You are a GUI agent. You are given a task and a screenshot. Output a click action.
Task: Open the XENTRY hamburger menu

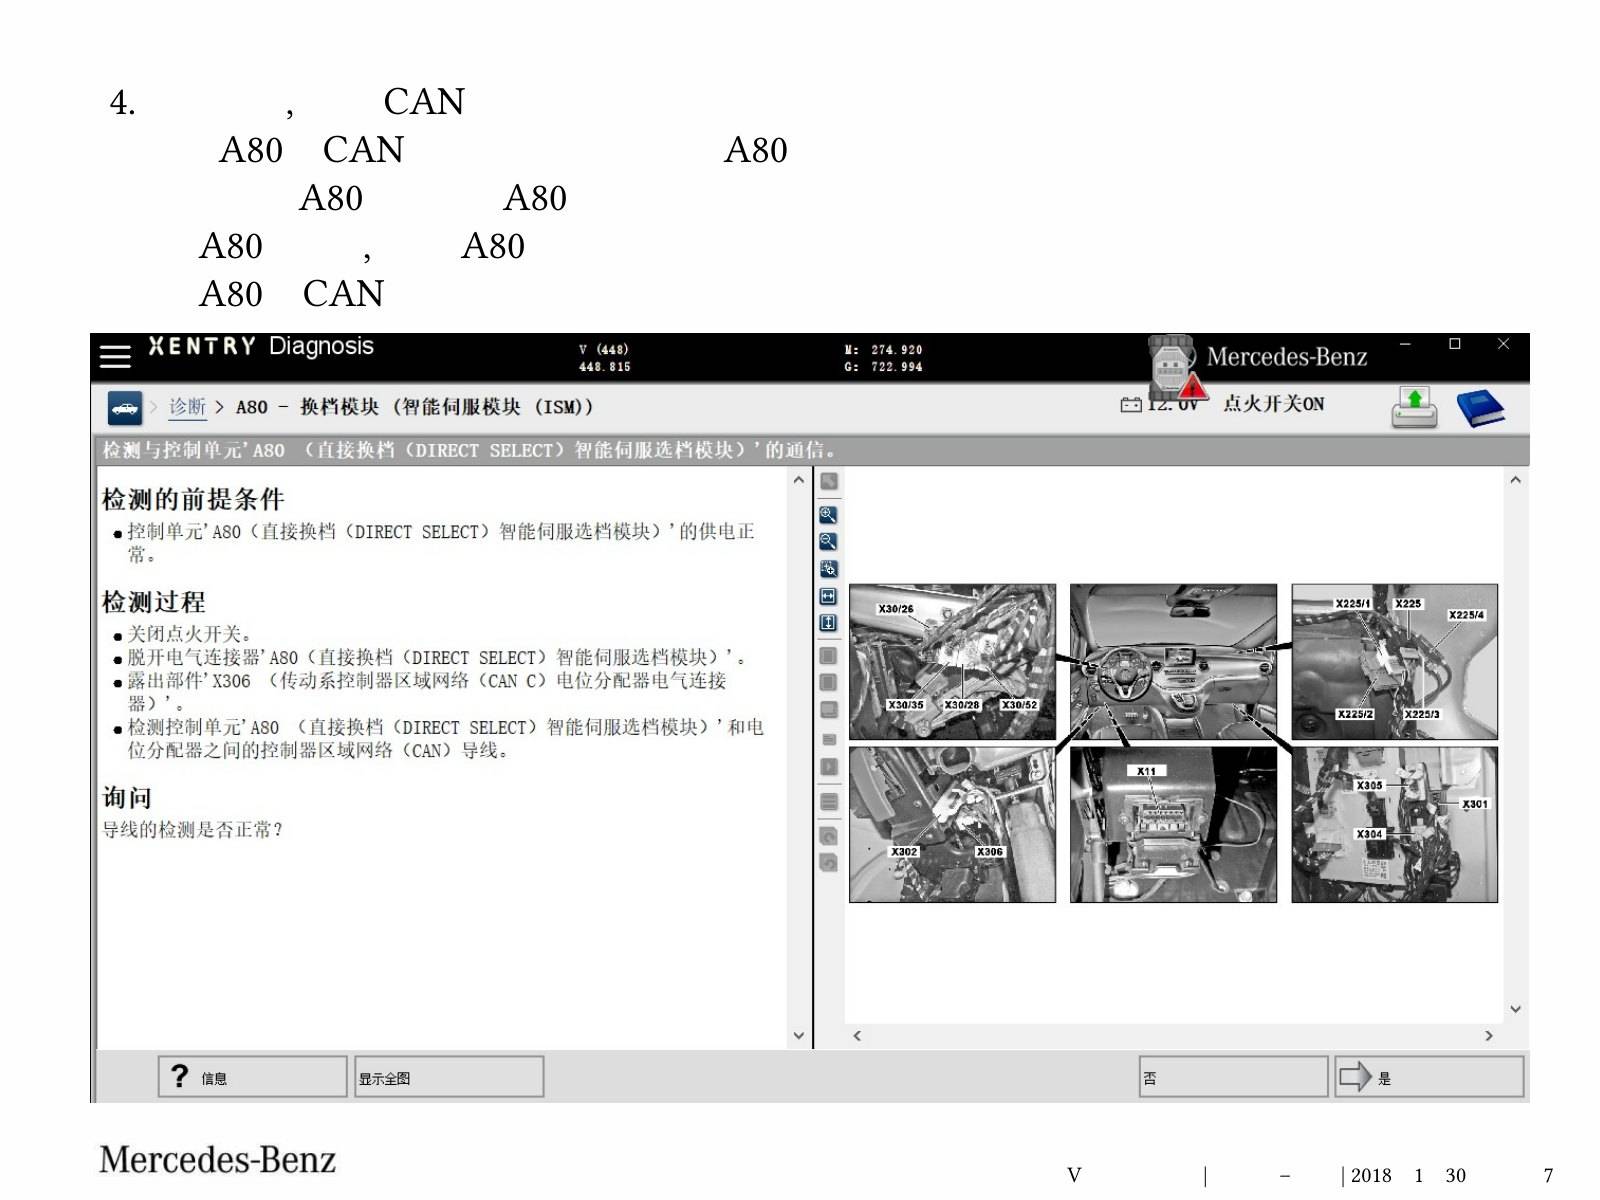[x=115, y=357]
